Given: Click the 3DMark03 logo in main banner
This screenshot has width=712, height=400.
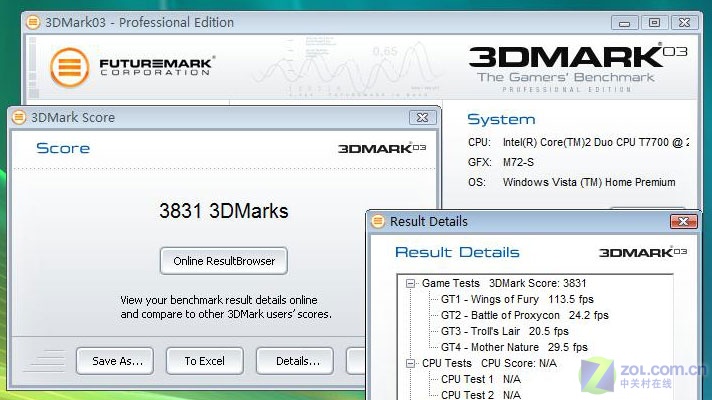Looking at the screenshot, I should (578, 57).
